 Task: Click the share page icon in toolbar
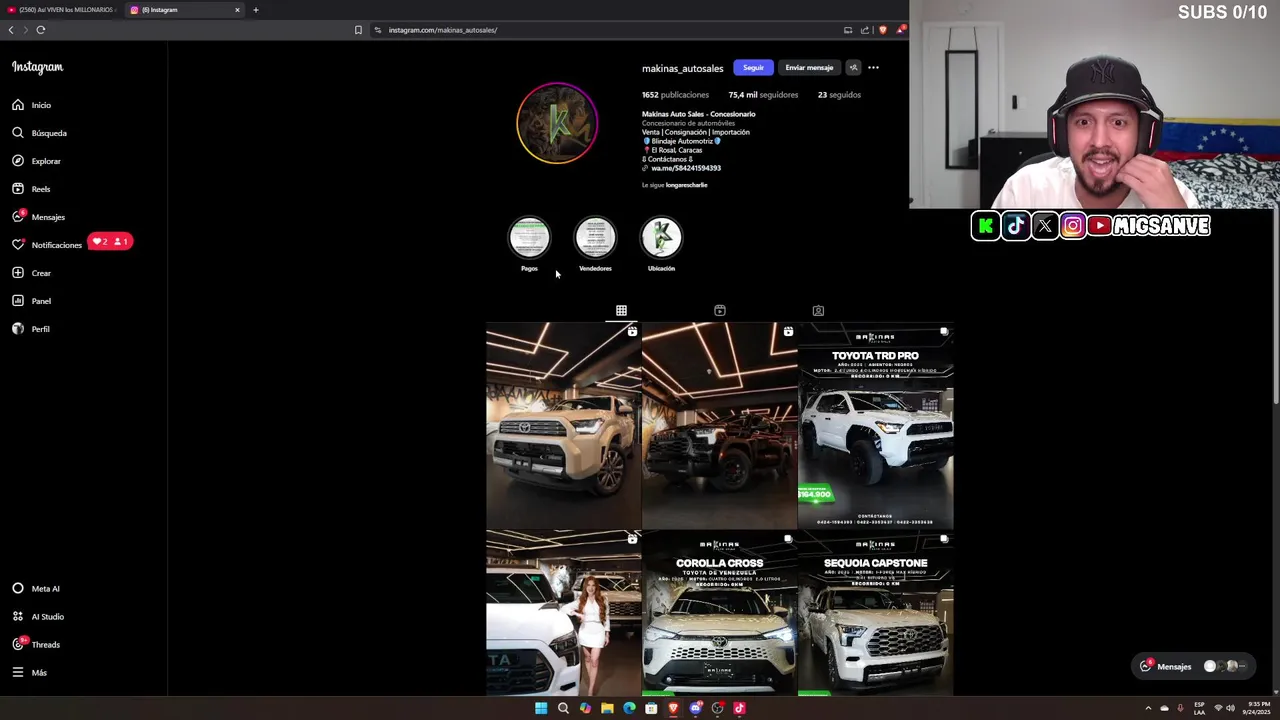click(x=865, y=30)
